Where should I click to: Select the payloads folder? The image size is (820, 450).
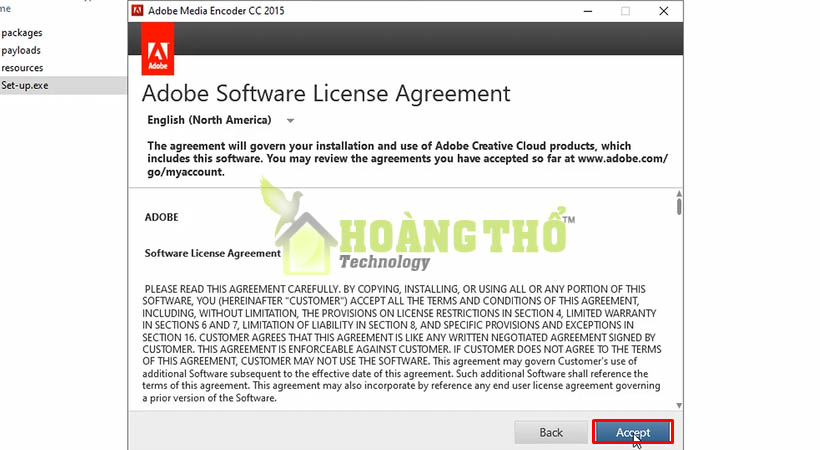(22, 50)
